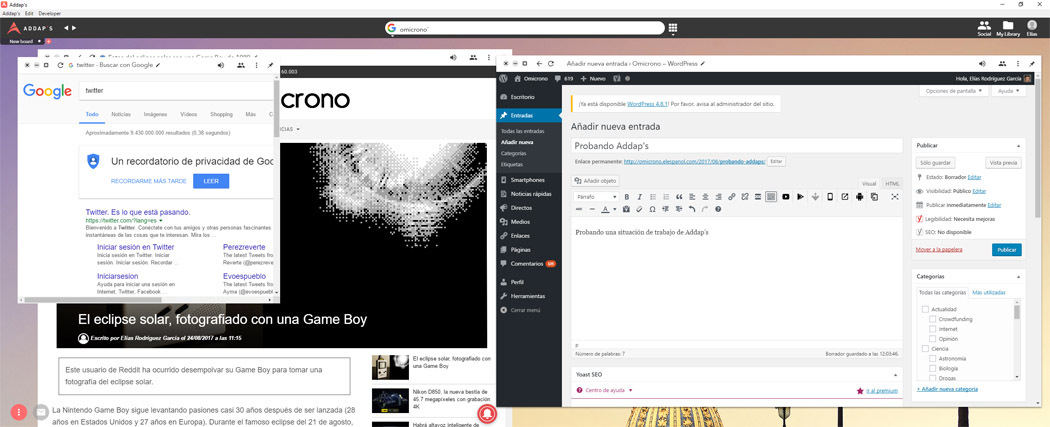
Task: Insert link in the WordPress editor
Action: pyautogui.click(x=731, y=197)
